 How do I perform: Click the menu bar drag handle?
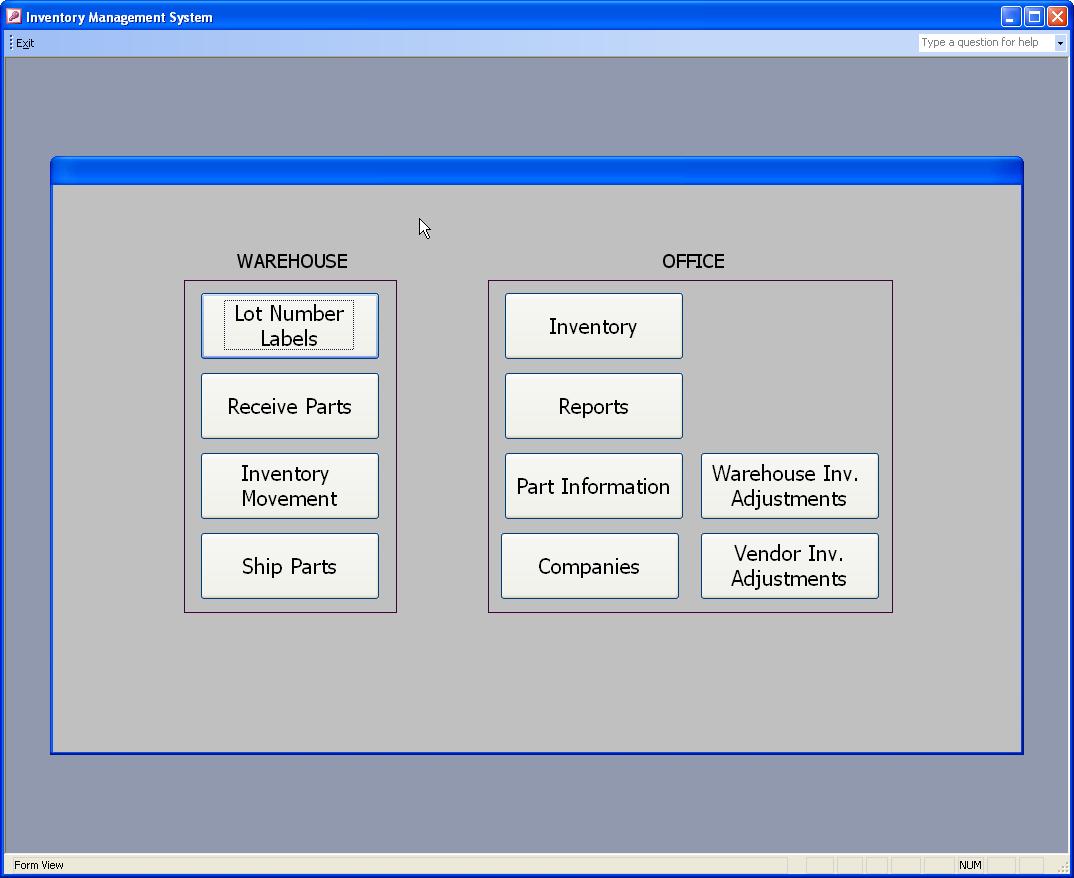click(11, 43)
